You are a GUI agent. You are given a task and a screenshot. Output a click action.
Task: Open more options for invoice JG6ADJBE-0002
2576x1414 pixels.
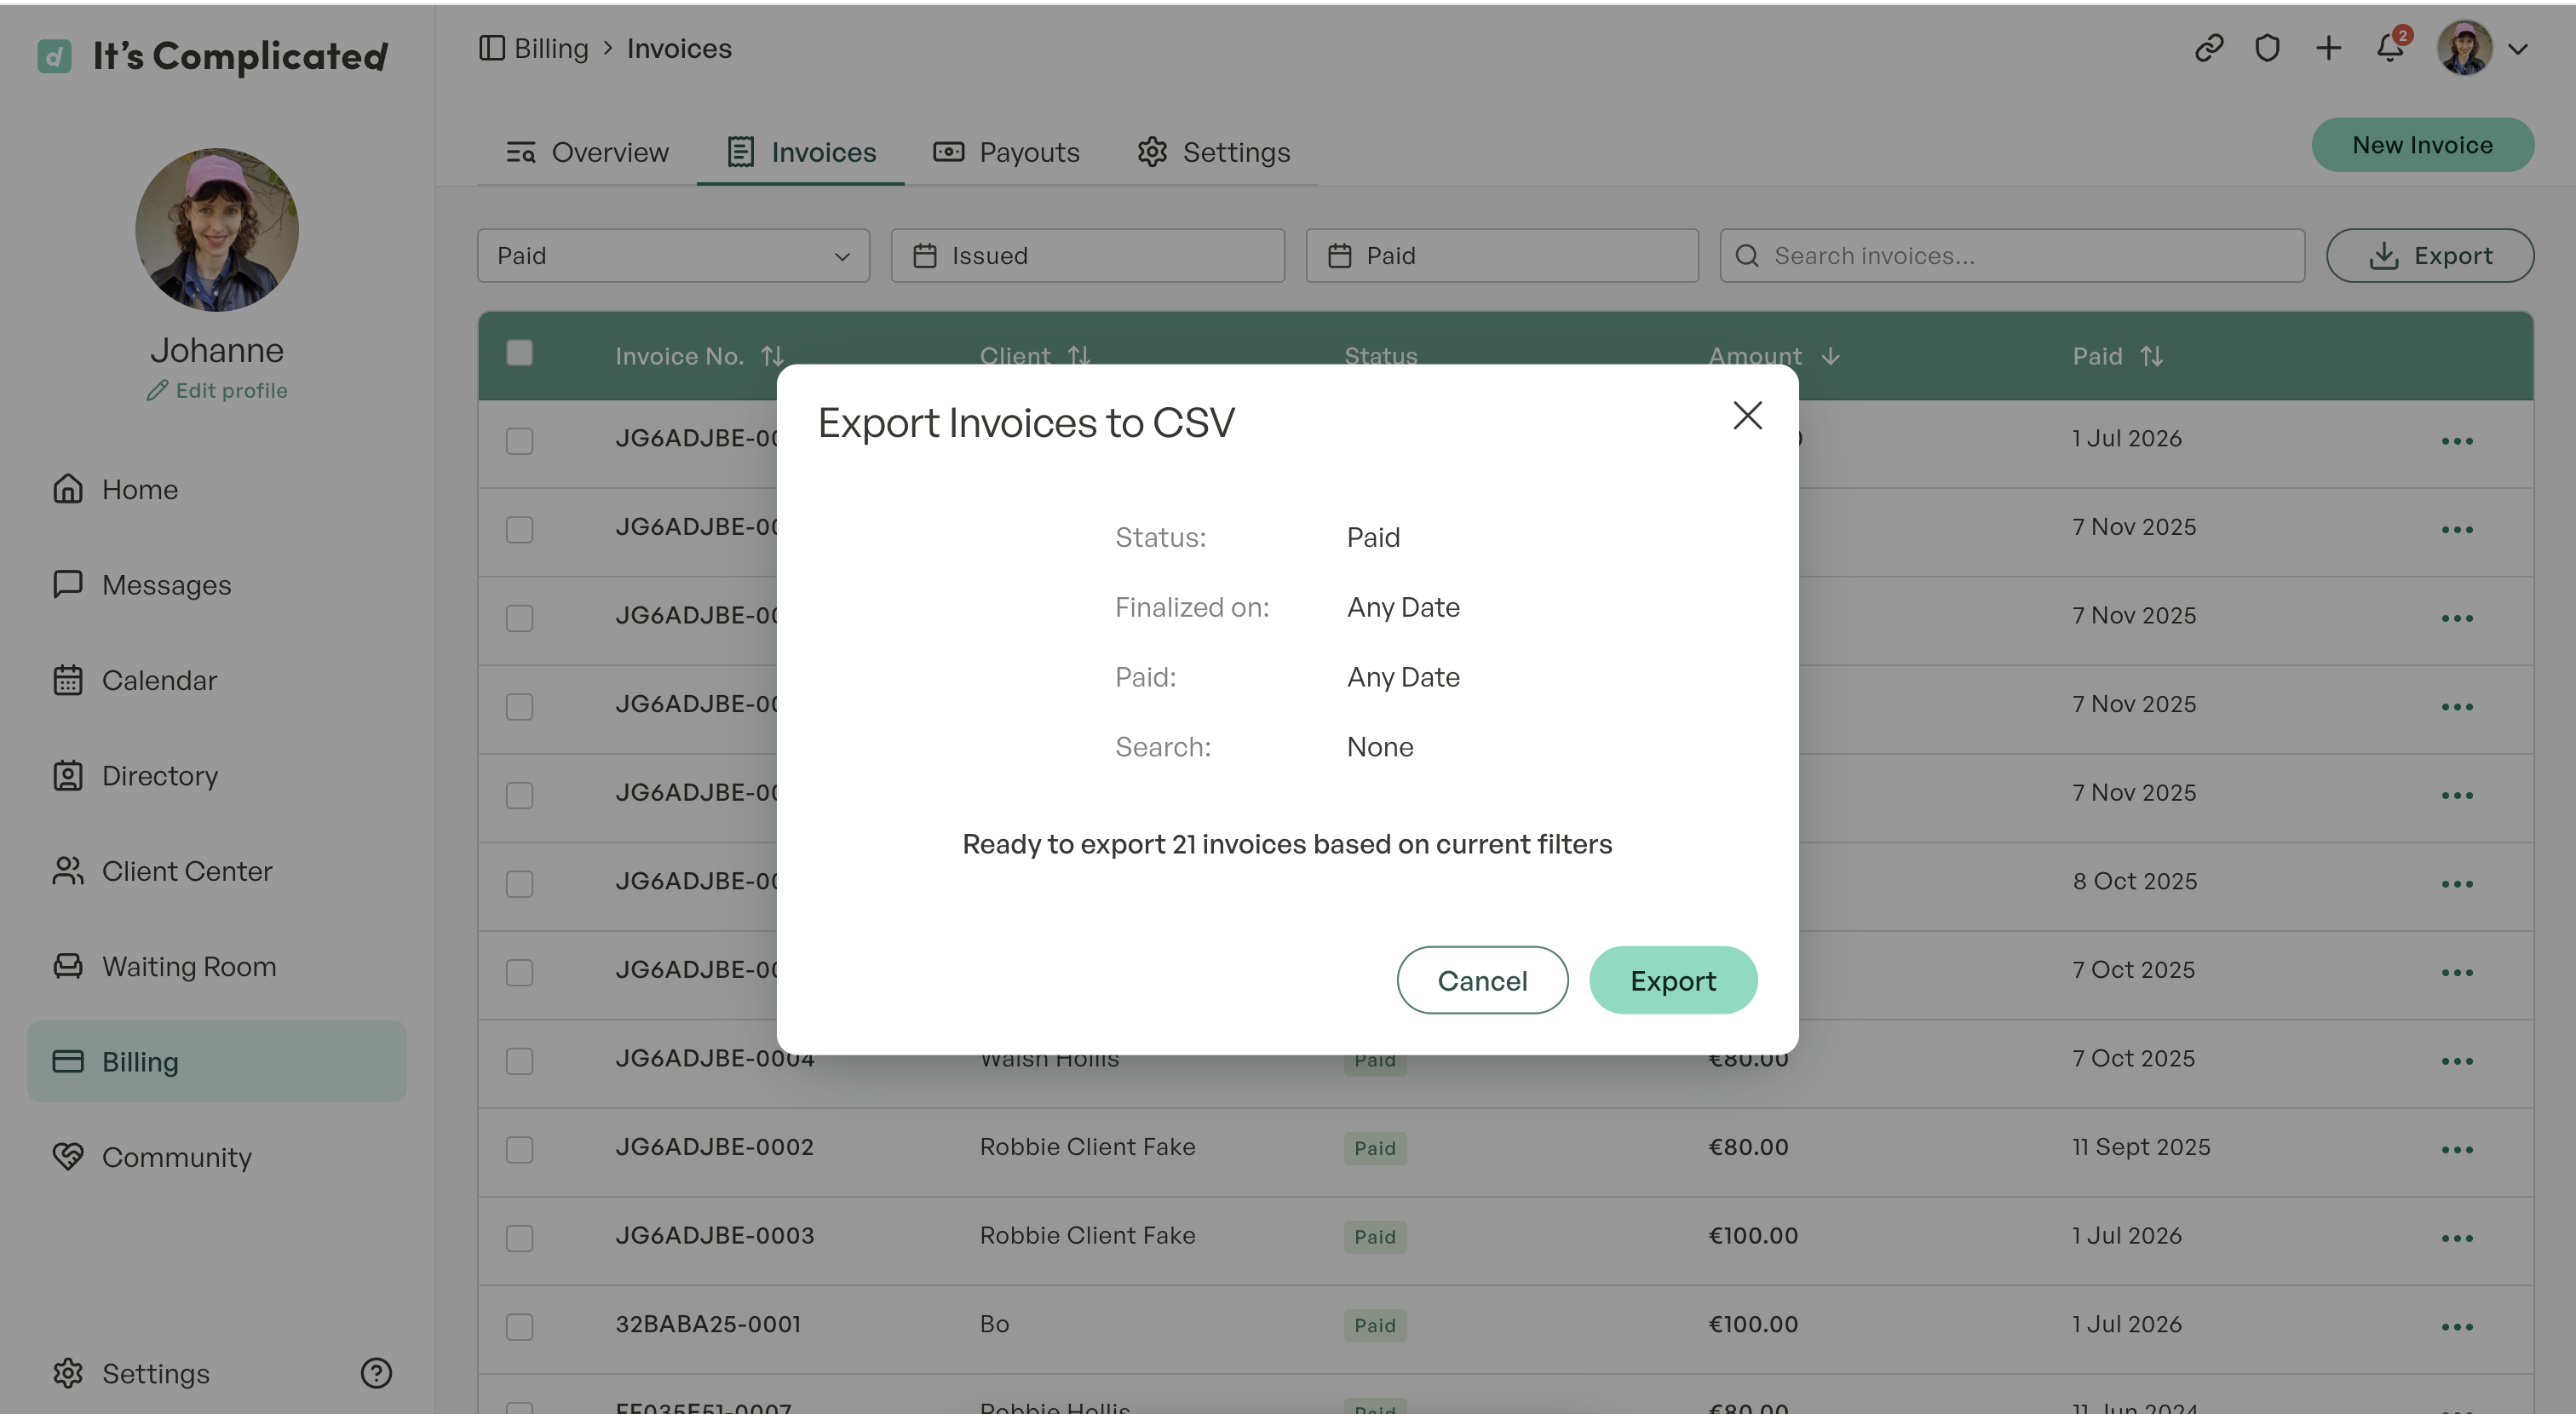tap(2457, 1149)
